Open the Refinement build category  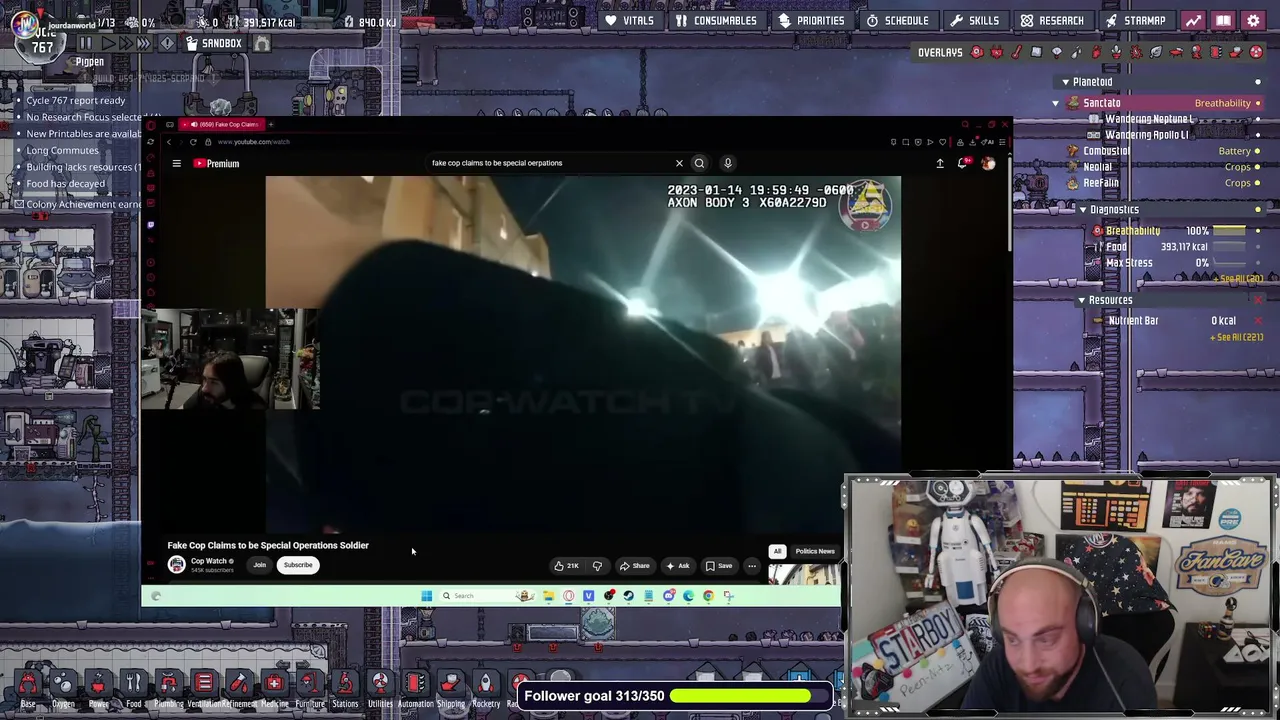pyautogui.click(x=239, y=688)
